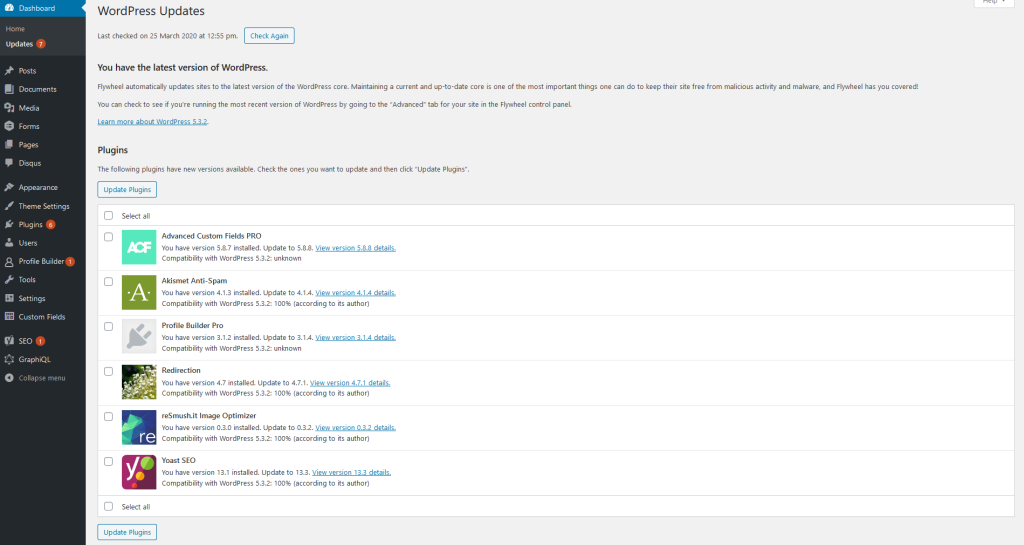Click the Forms sidebar icon

(x=9, y=126)
